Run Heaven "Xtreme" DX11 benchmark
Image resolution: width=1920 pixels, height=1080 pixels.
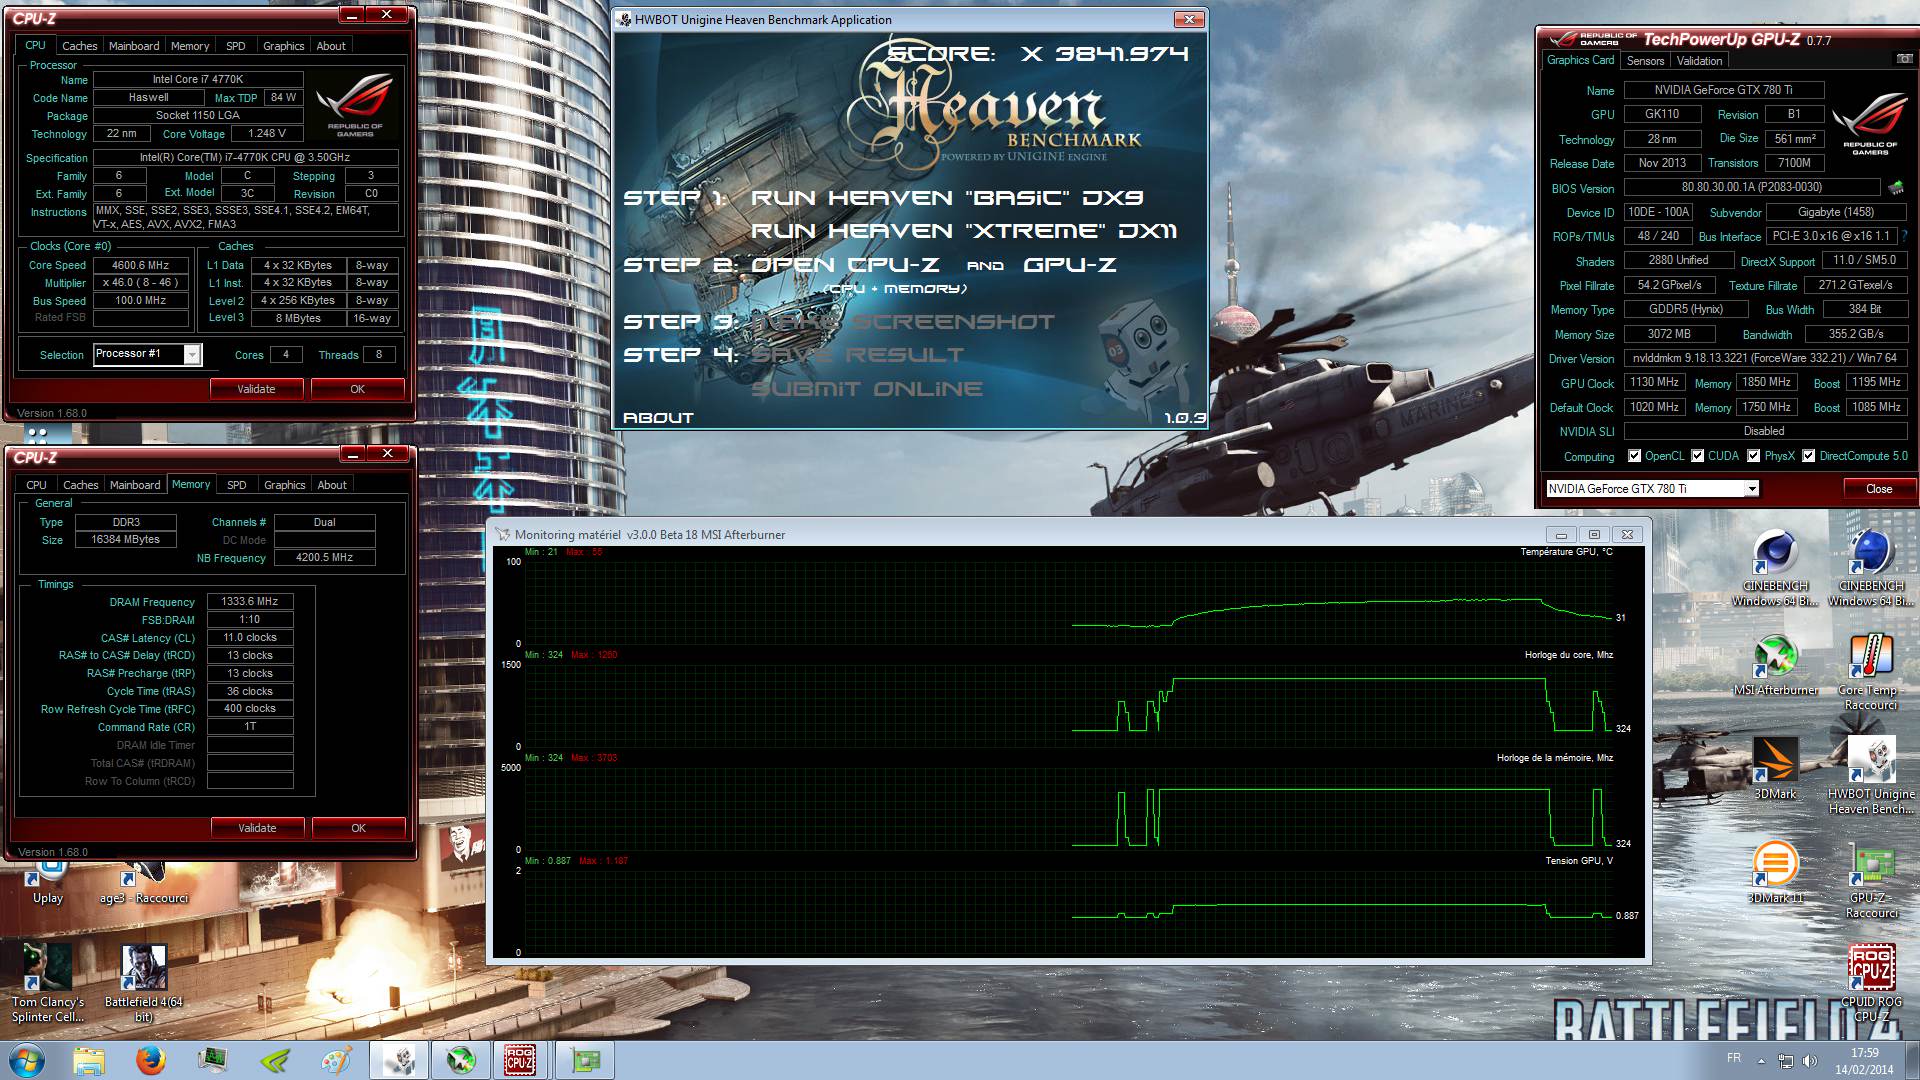(x=964, y=231)
